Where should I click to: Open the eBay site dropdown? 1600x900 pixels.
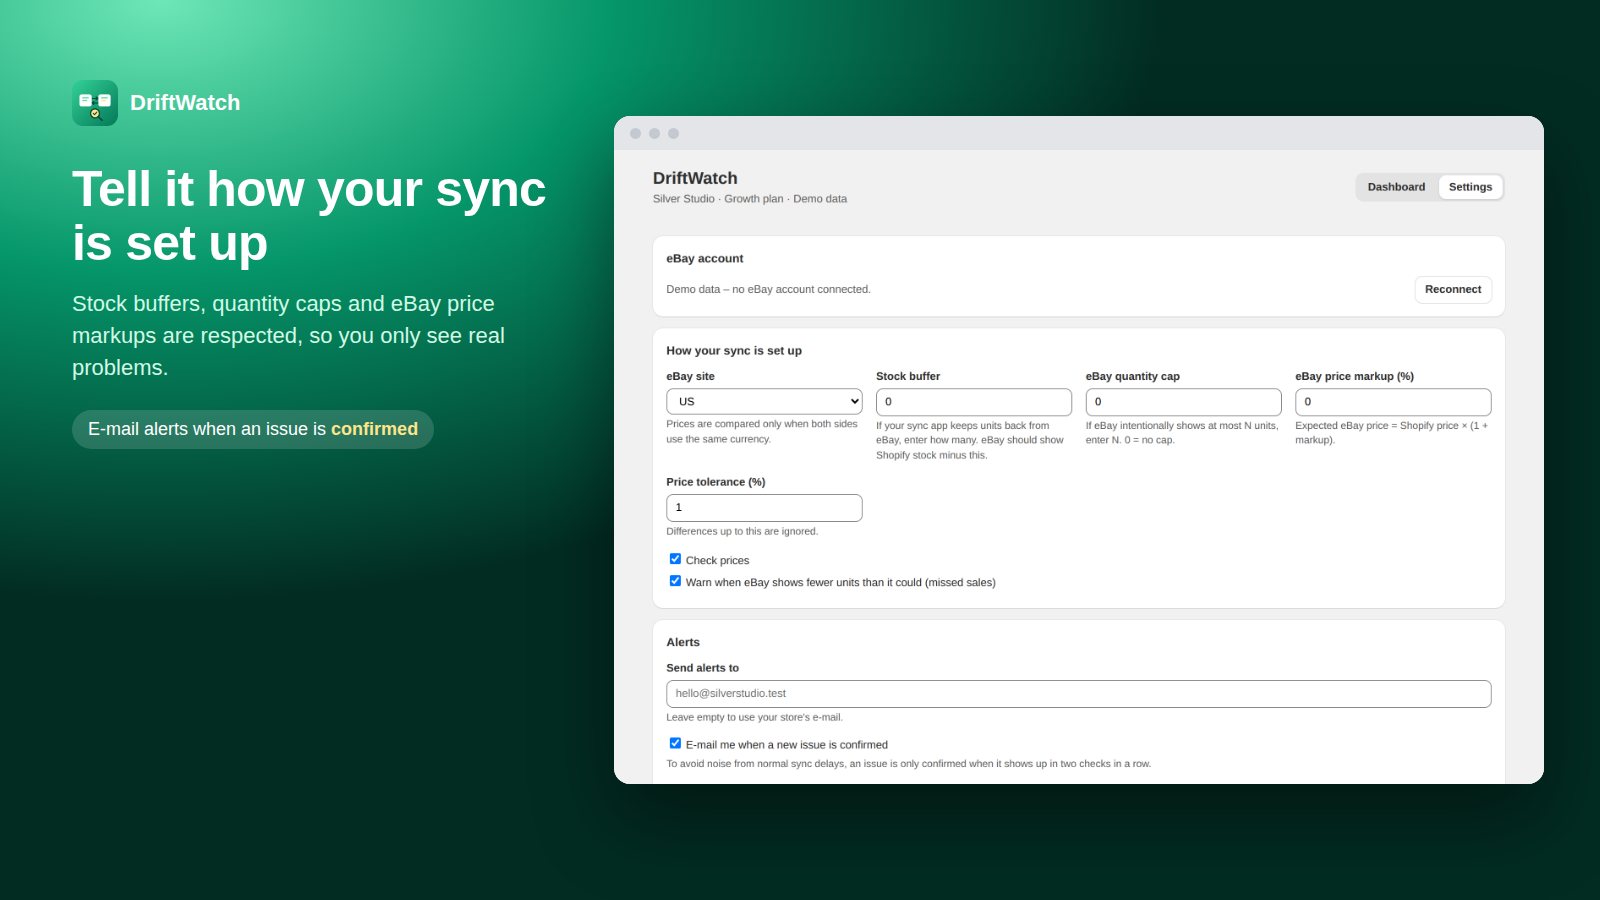[x=764, y=402]
